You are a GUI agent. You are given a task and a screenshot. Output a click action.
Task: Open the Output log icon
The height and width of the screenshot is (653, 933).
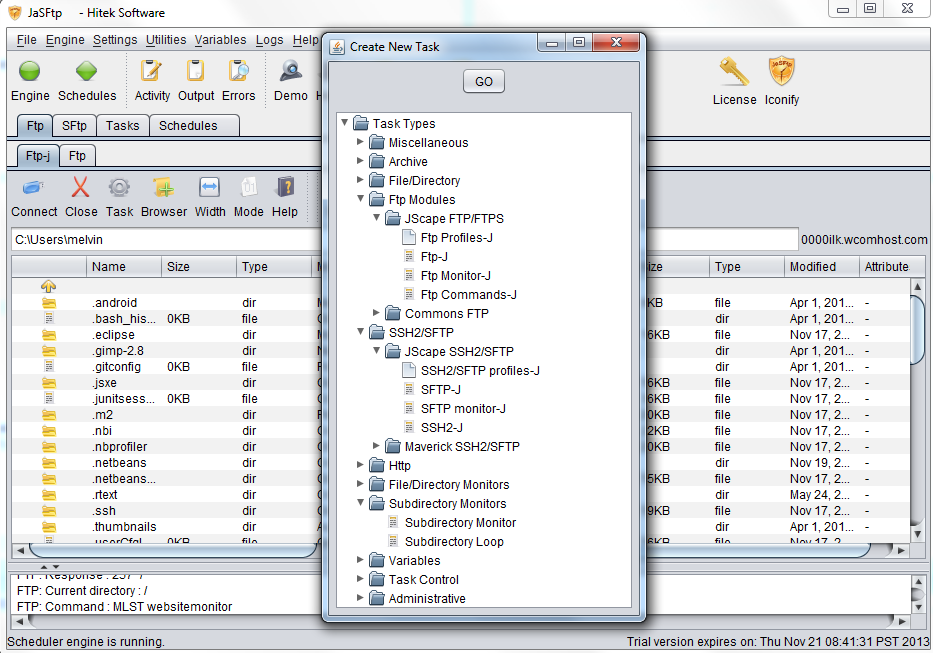[195, 71]
